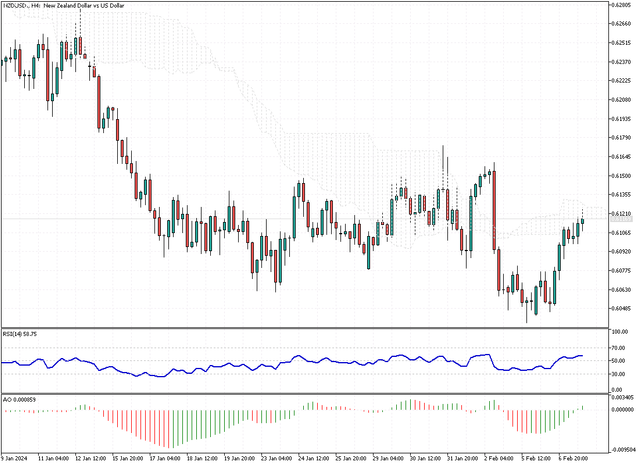Click the RSI(14) indicator label
This screenshot has height=465, width=639.
click(20, 334)
